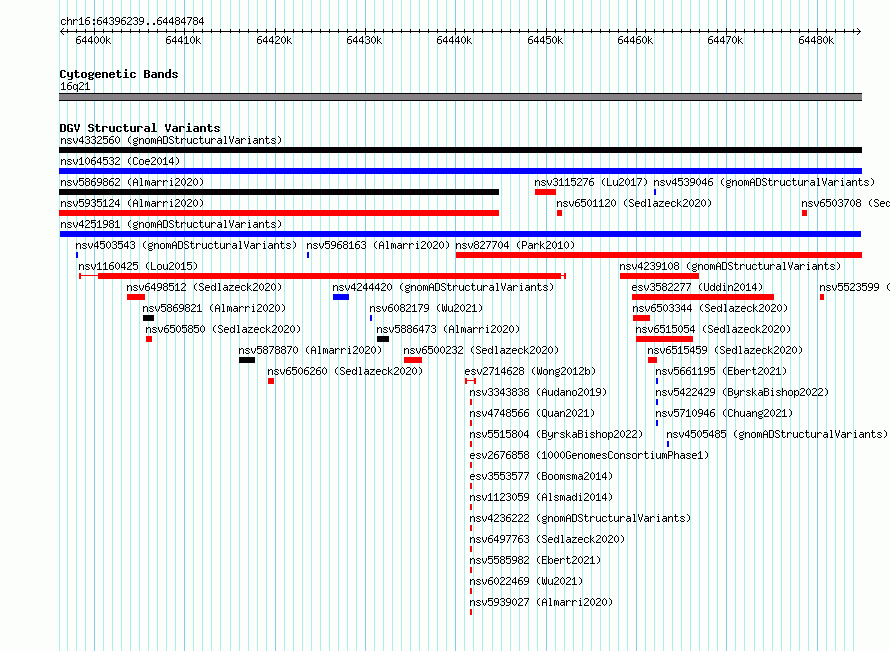Open the nsv5935124 (Almarri2020) variant label

click(x=132, y=203)
